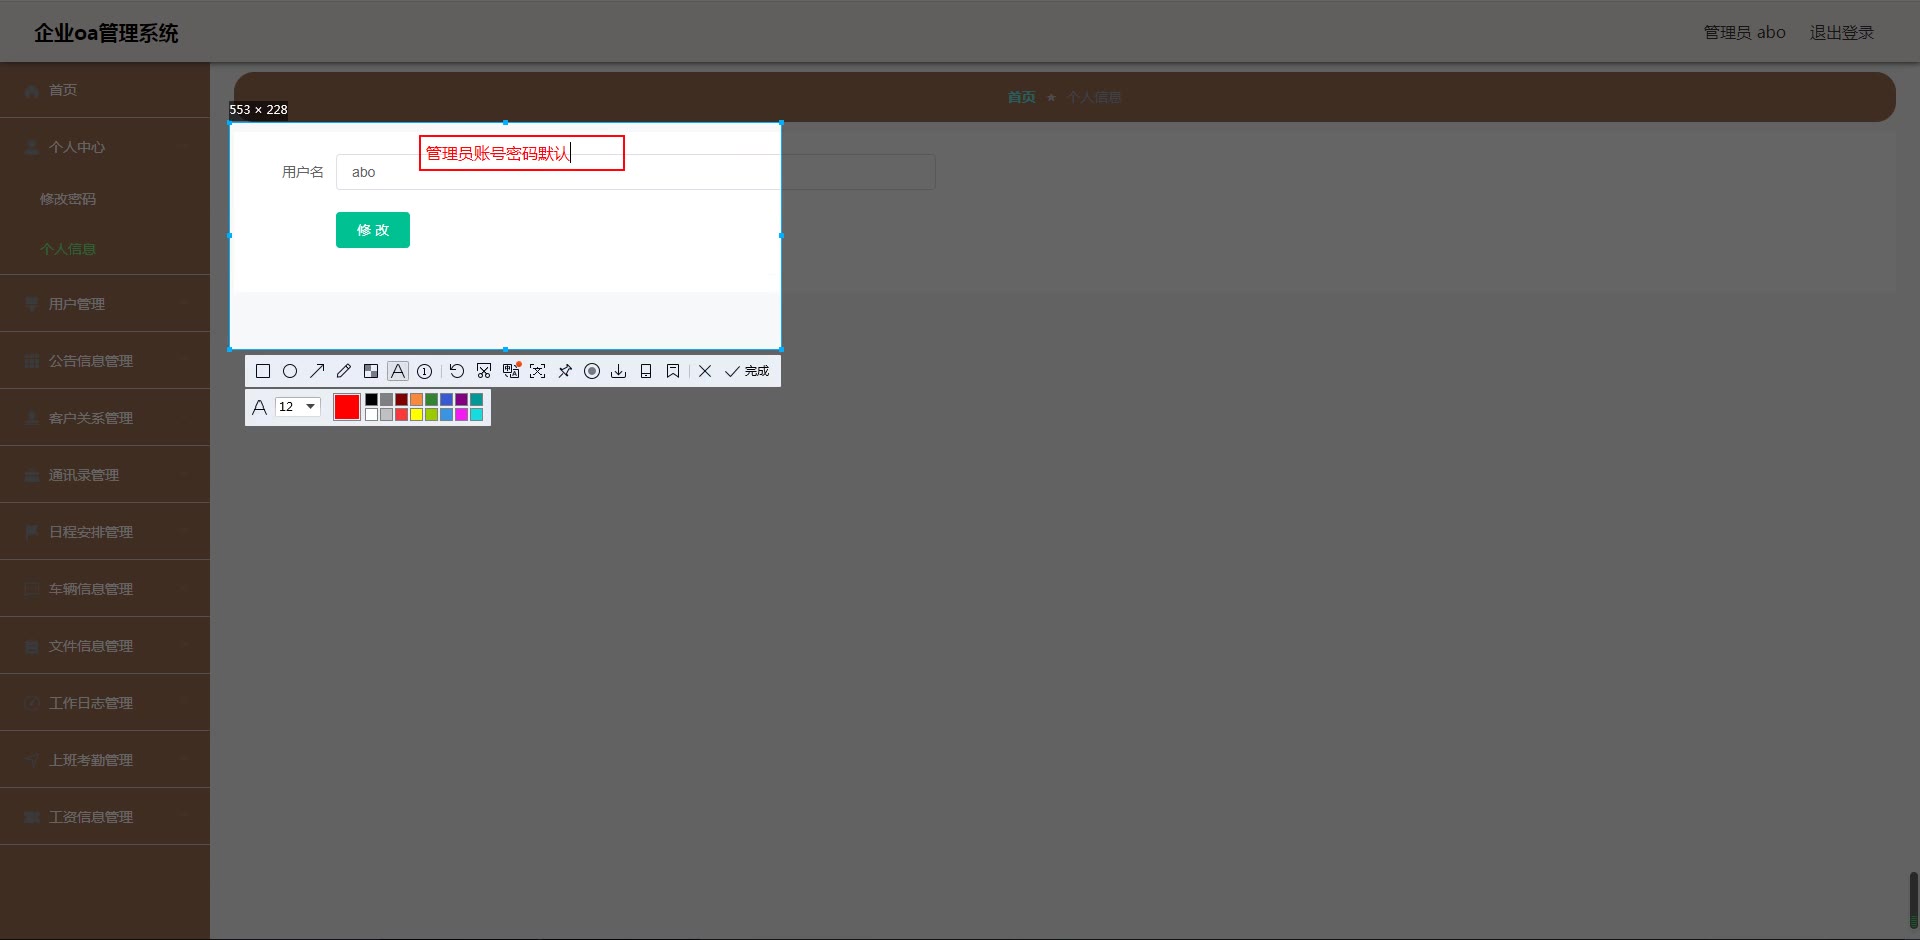This screenshot has width=1920, height=940.
Task: Collapse the 个人中心 sidebar section
Action: pyautogui.click(x=105, y=147)
